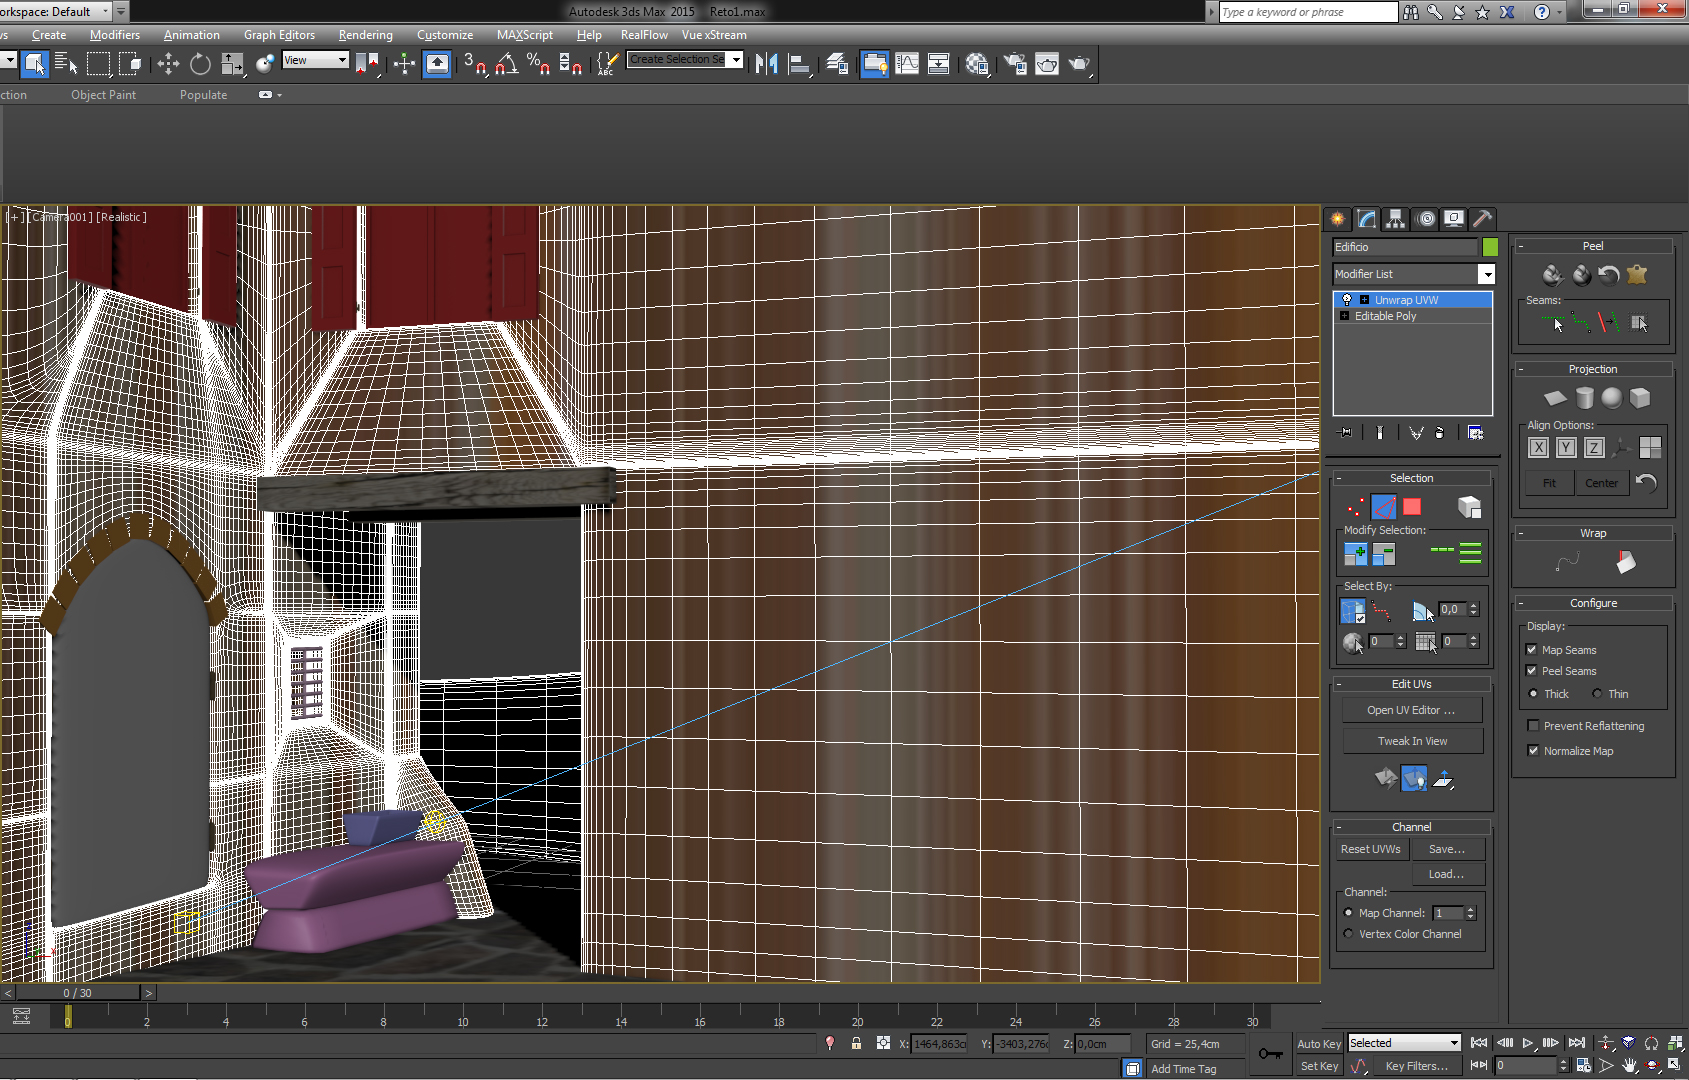Apply Spherical Map projection

point(1611,398)
